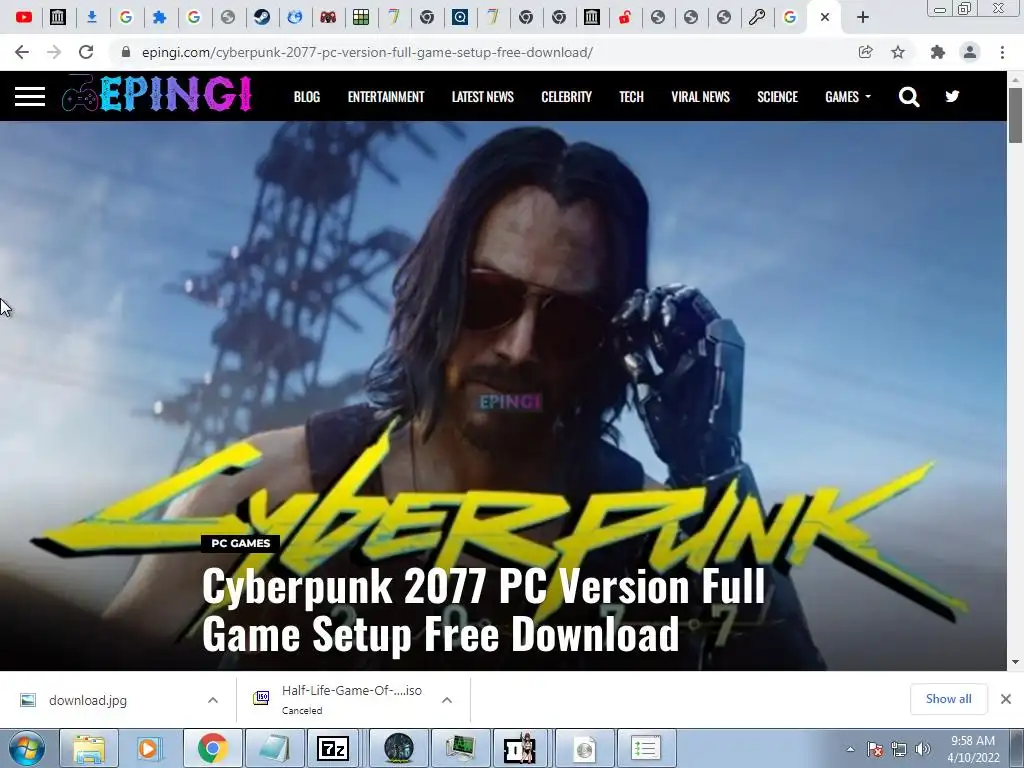Open Windows Explorer from the taskbar
This screenshot has width=1024, height=768.
coord(89,748)
